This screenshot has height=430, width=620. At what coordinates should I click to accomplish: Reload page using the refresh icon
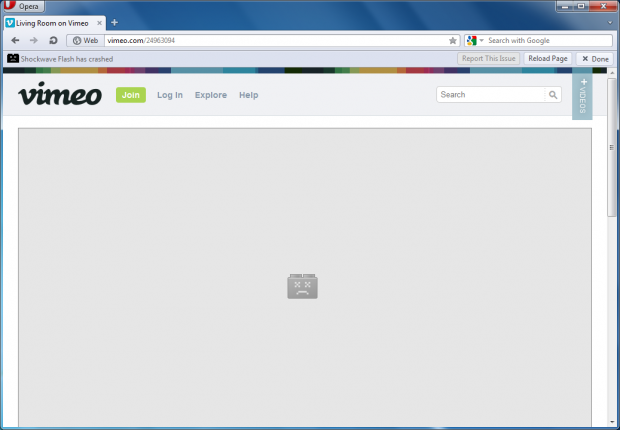52,41
